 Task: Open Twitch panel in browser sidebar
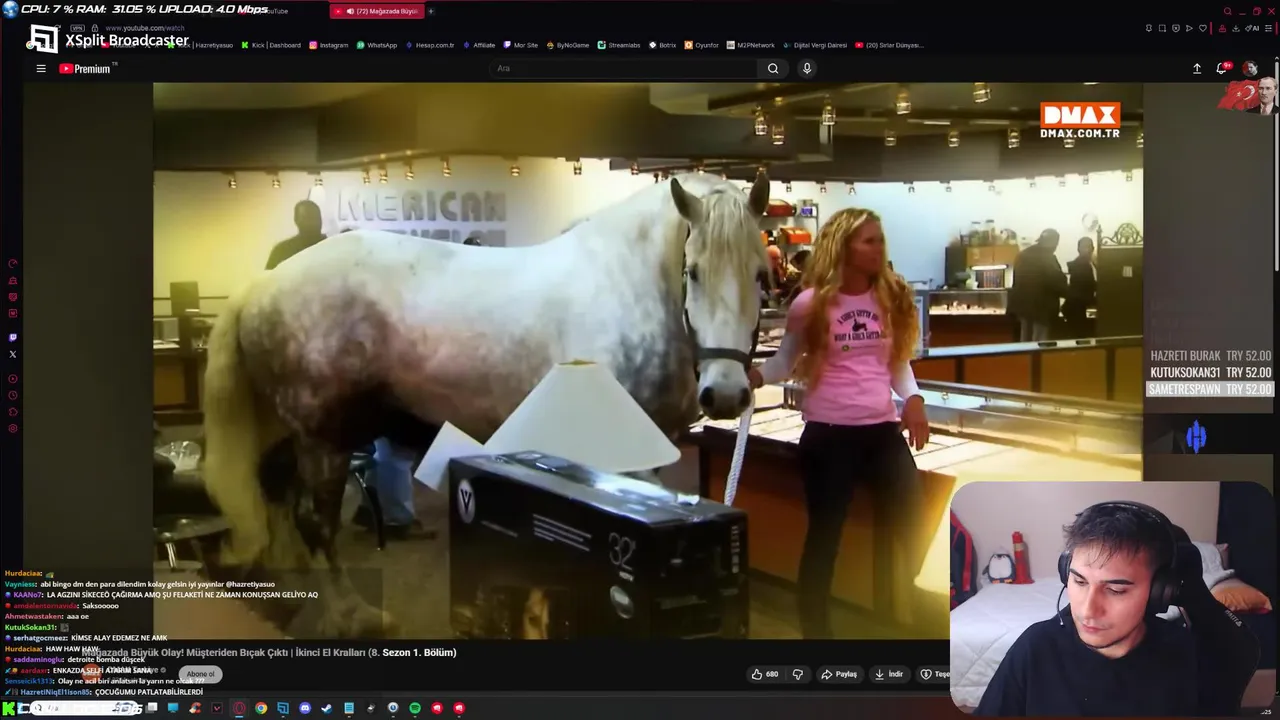13,338
